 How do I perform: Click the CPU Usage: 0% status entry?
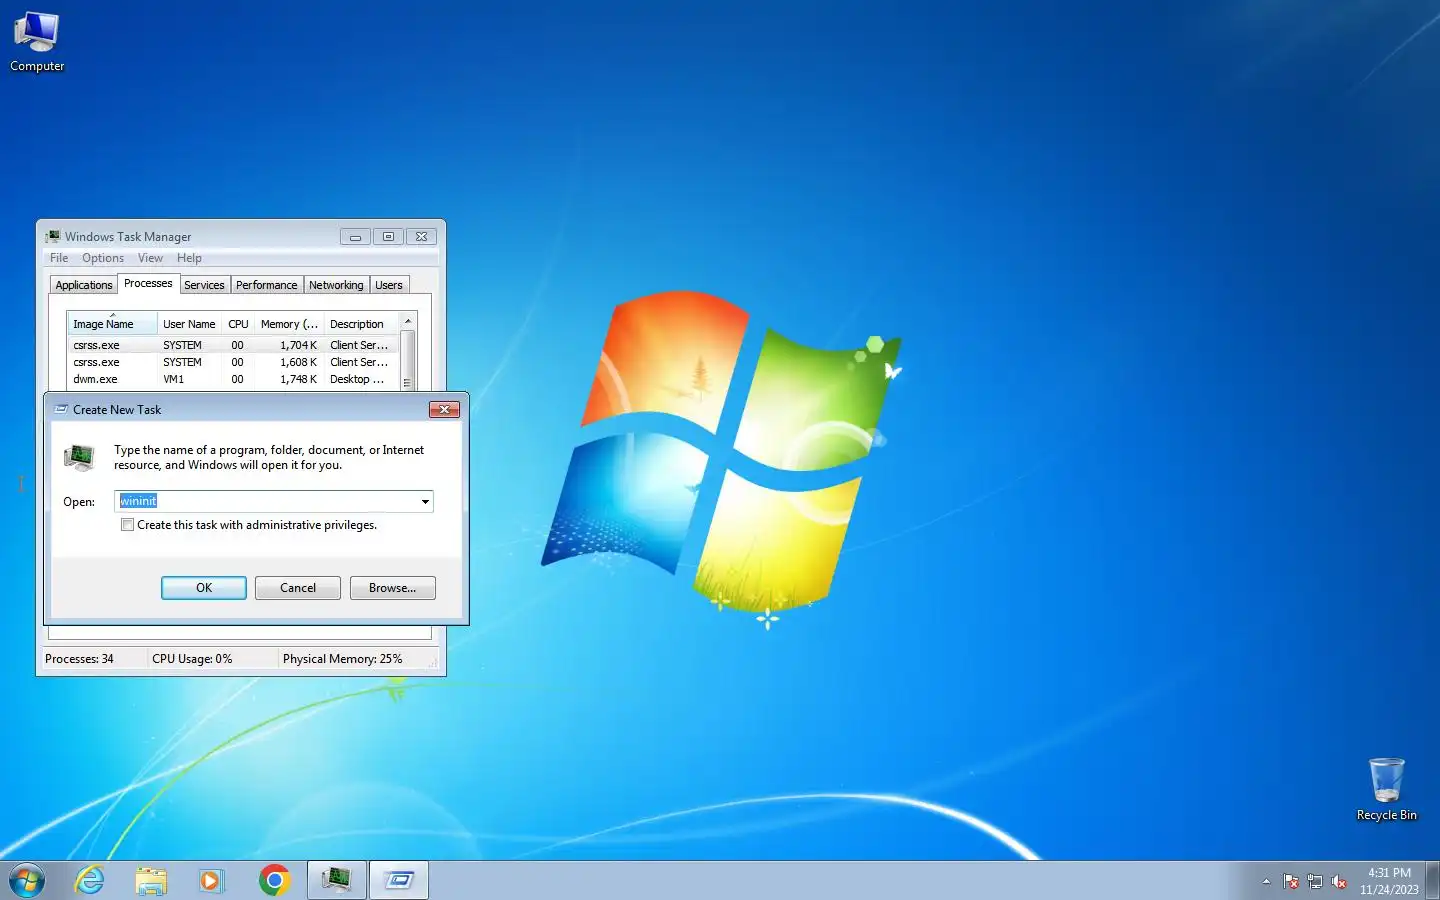point(192,659)
